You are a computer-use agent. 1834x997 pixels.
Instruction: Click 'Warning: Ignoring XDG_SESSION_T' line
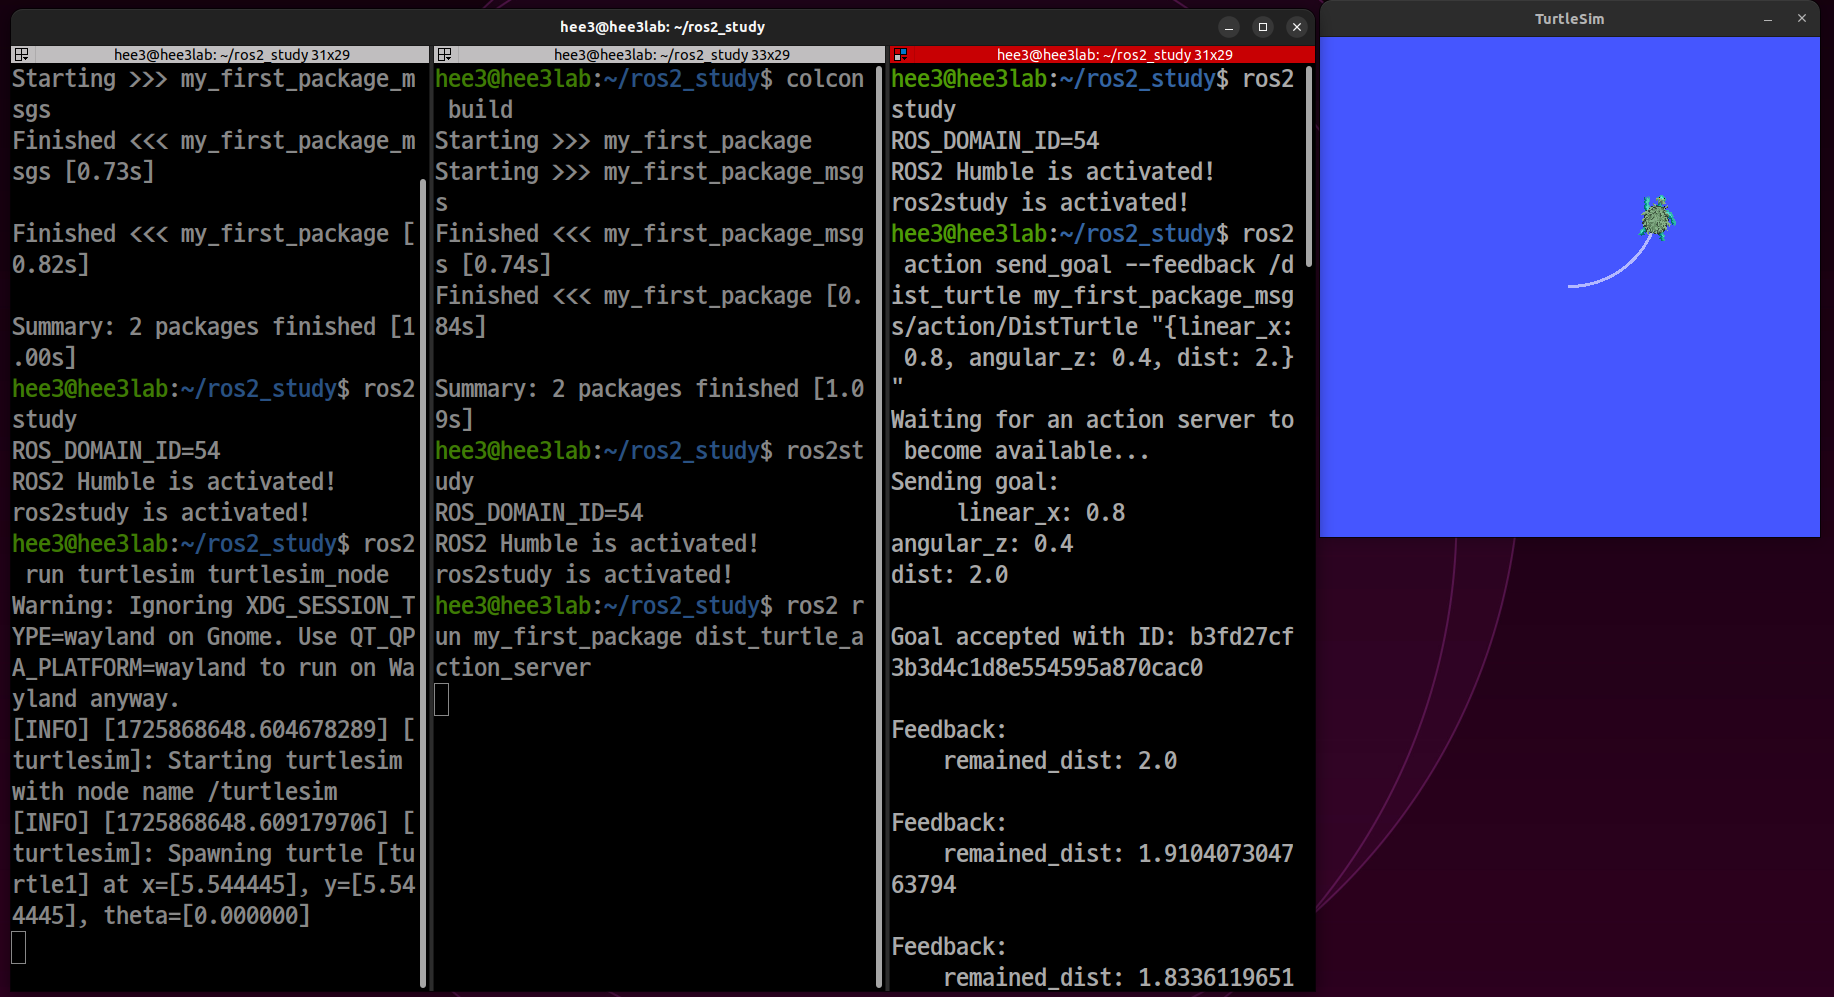click(213, 606)
